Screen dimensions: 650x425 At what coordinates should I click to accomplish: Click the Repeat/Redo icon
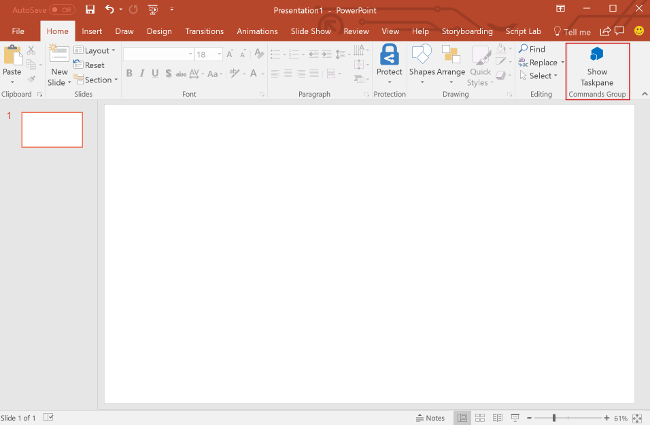(x=133, y=10)
